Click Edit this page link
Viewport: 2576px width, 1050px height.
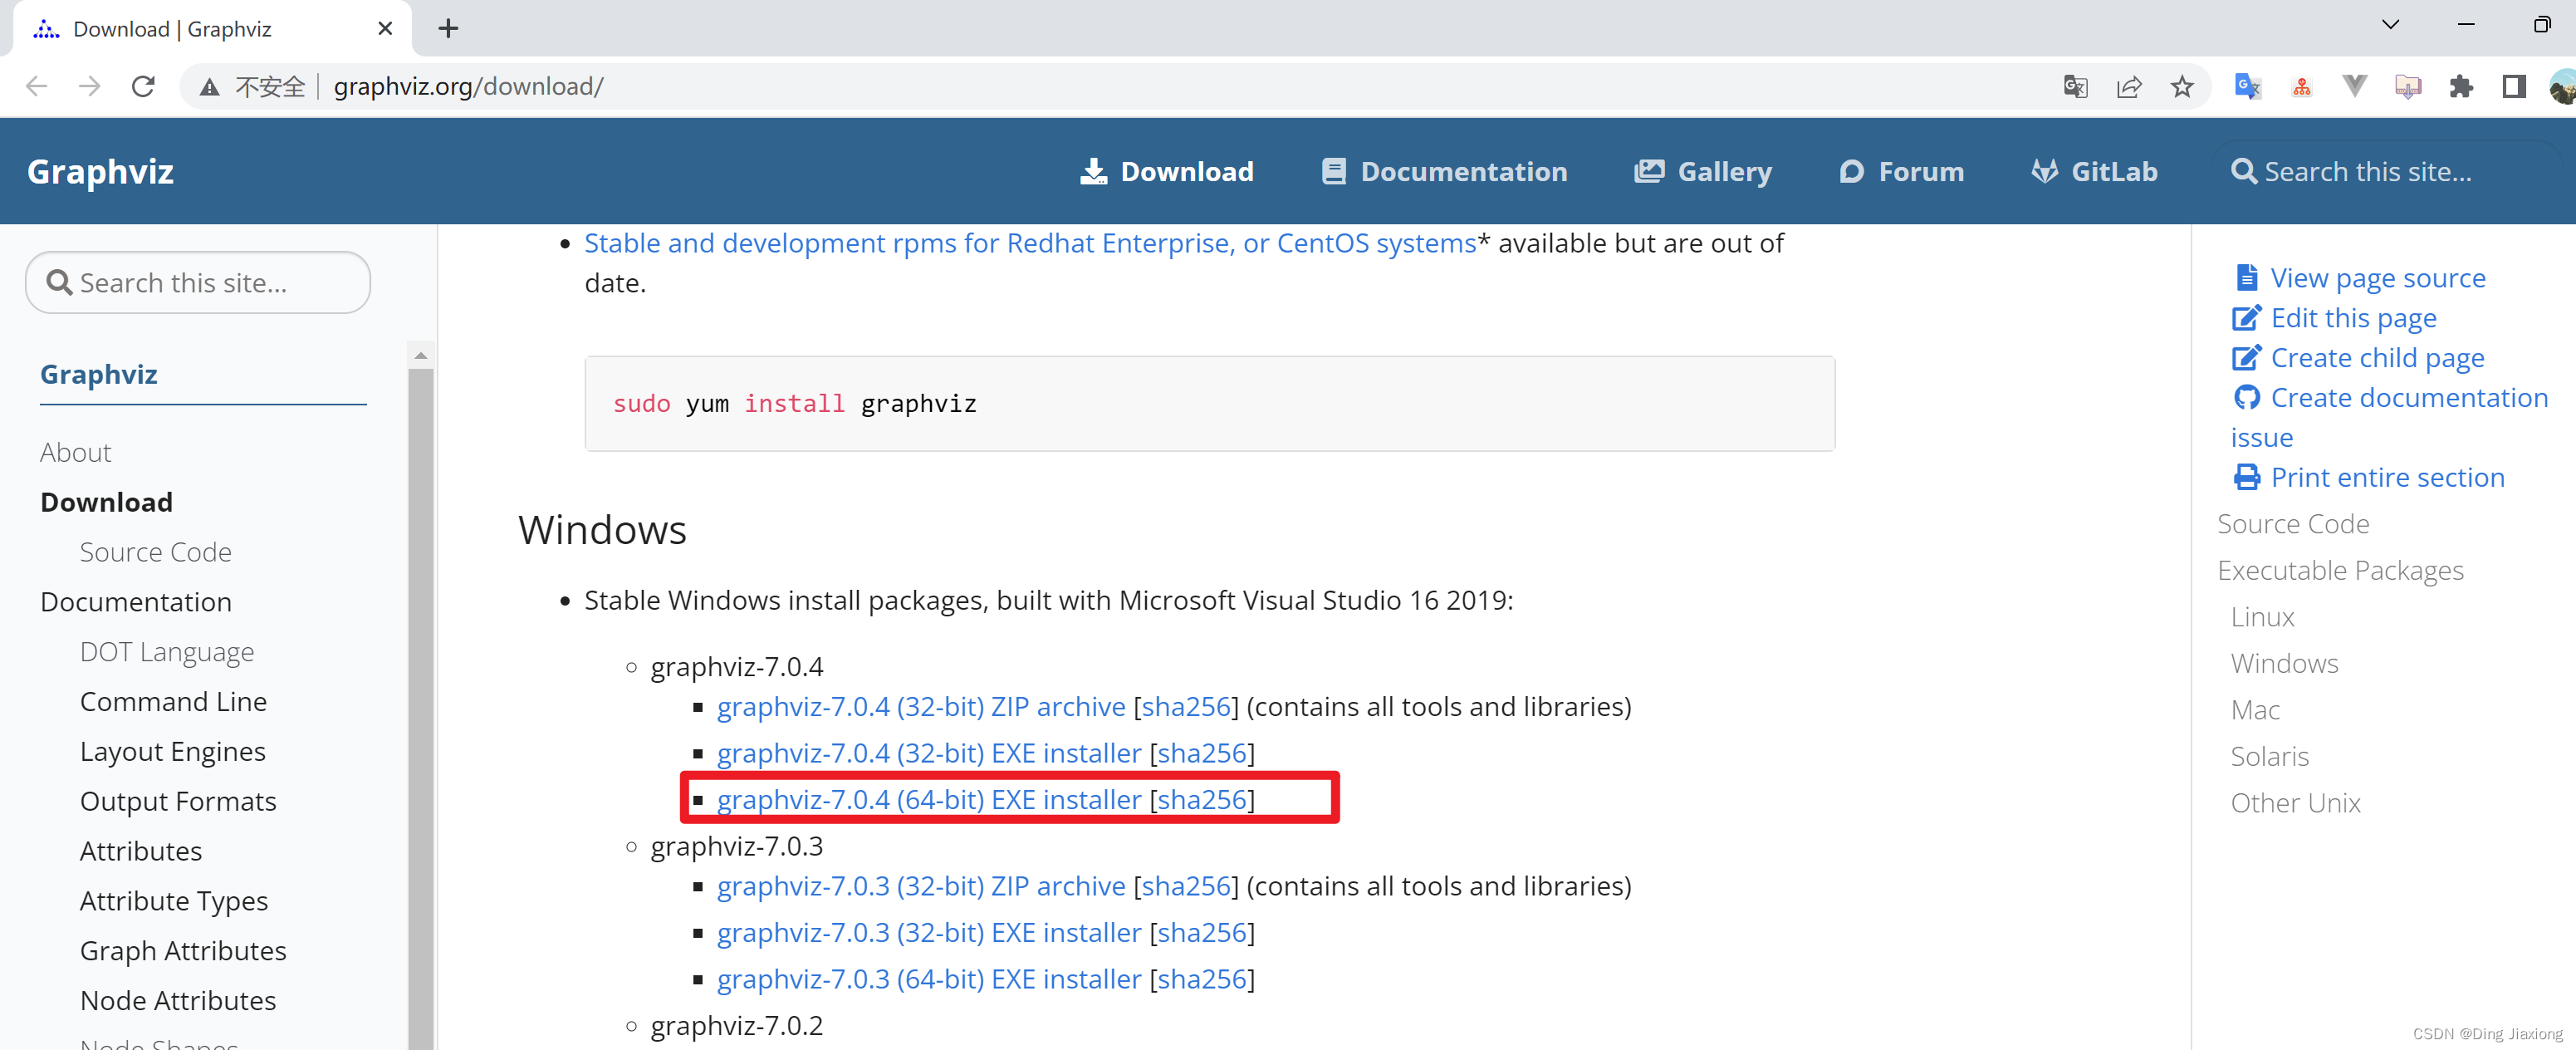(x=2335, y=318)
